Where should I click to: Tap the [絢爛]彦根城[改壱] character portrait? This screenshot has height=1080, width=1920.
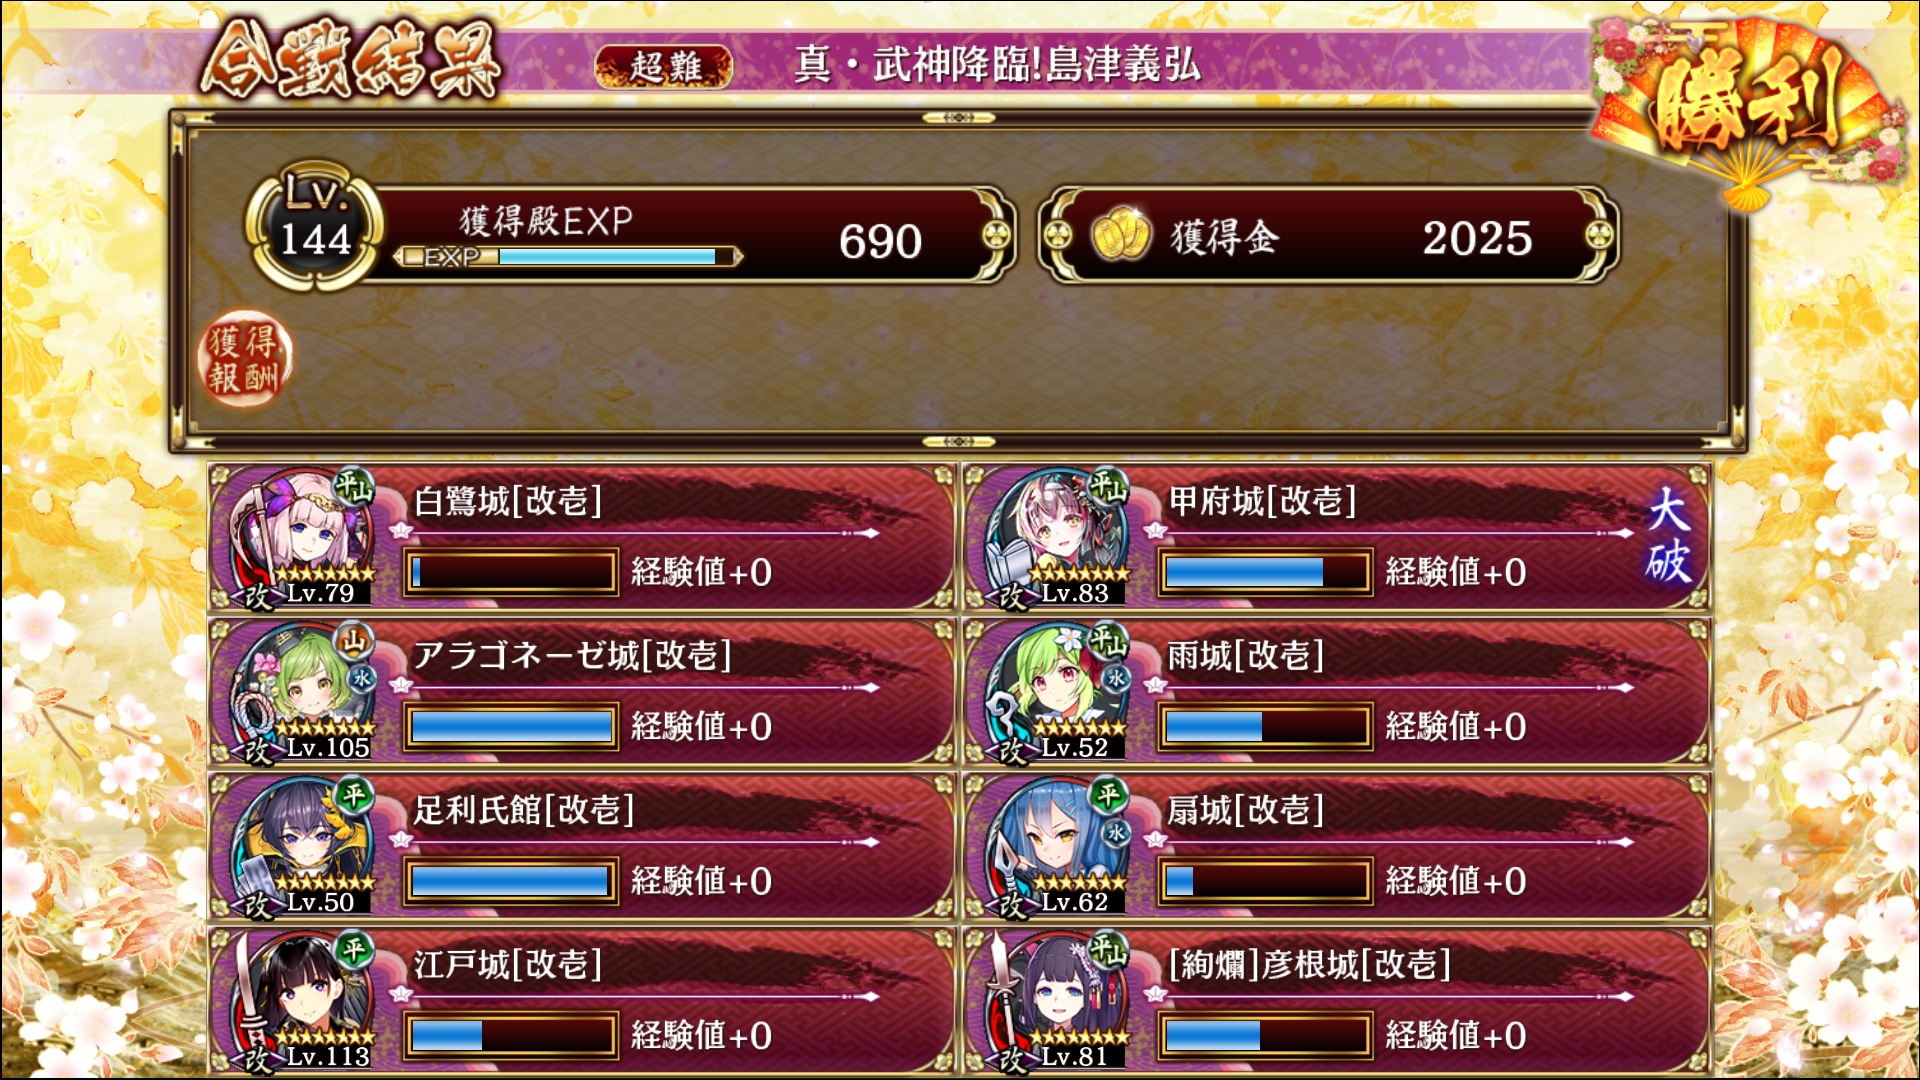click(1056, 1001)
